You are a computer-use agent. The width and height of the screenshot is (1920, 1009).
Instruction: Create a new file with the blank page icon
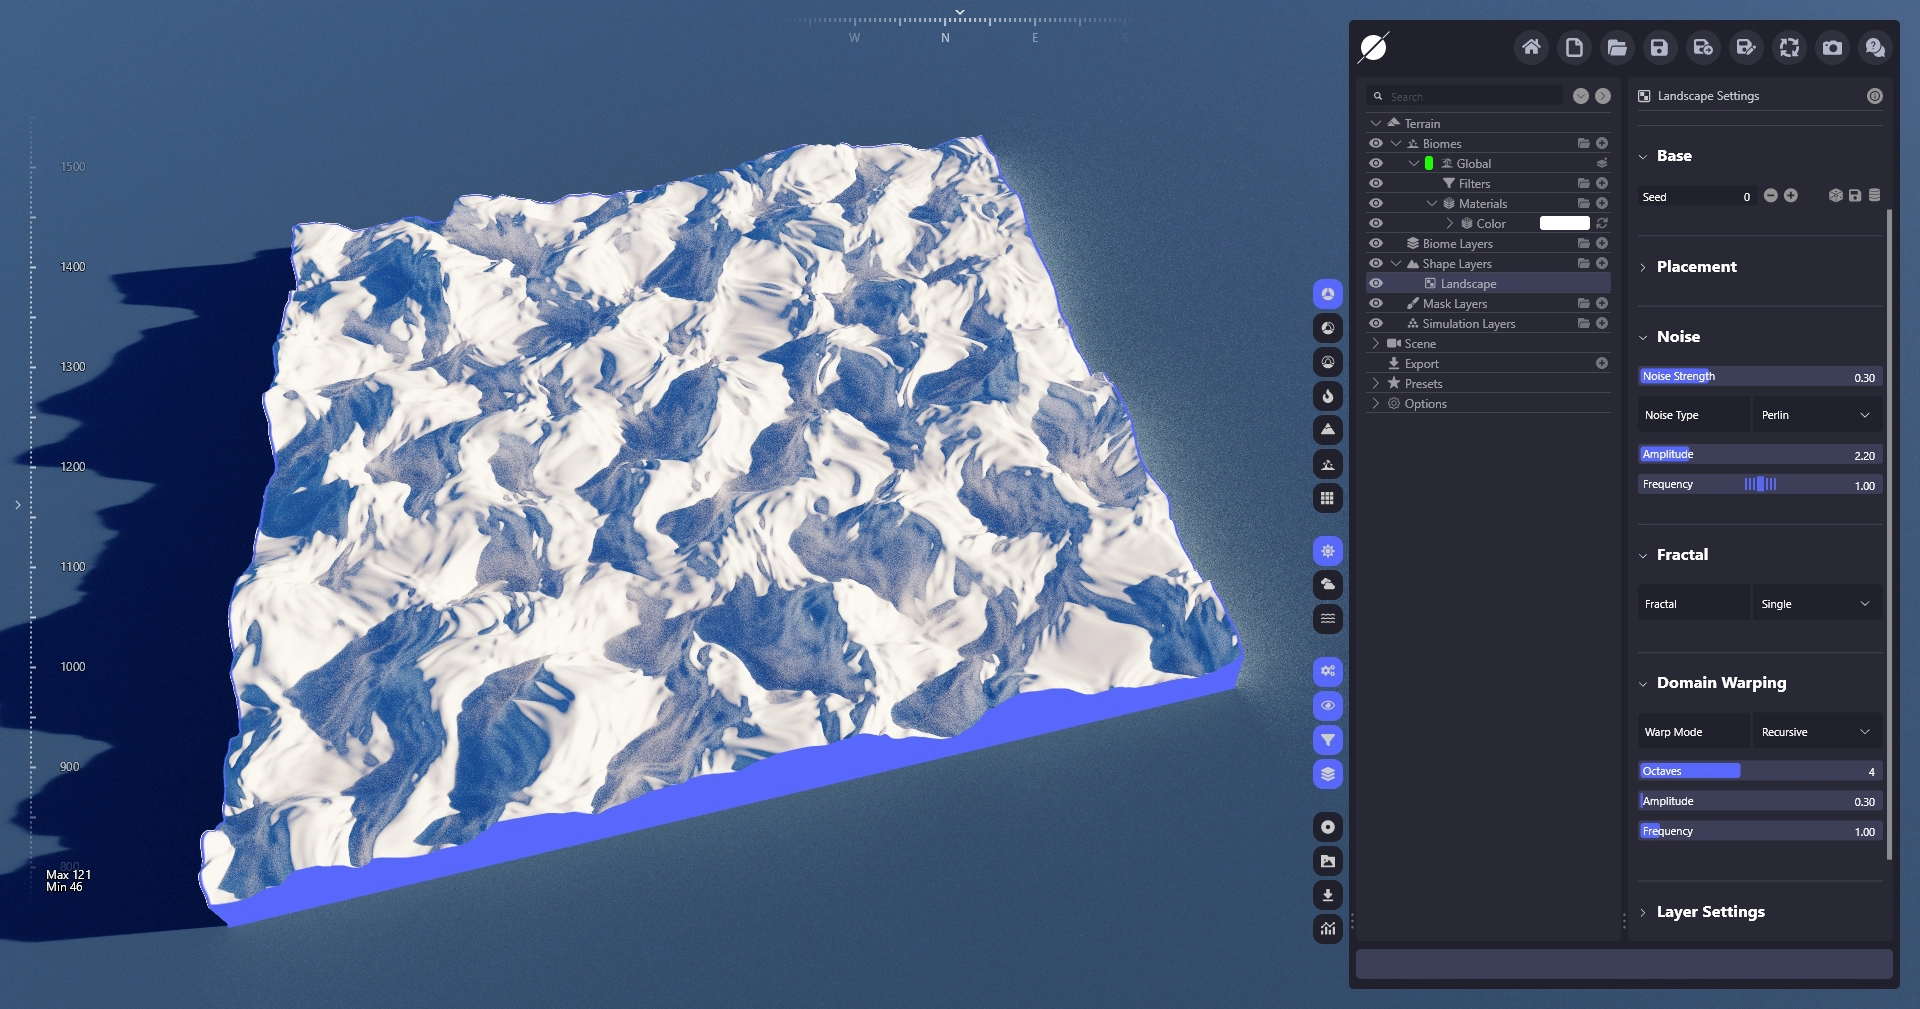coord(1574,47)
